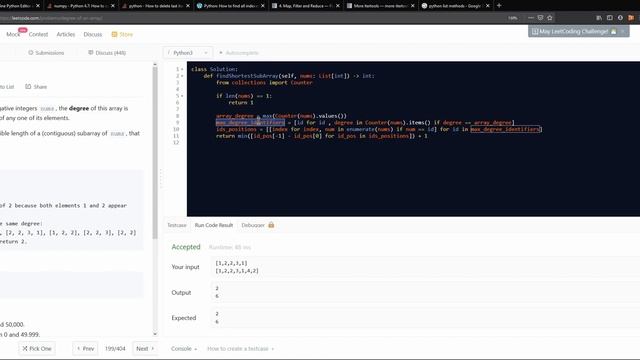Click the description scrollbar down arrow
Viewport: 640px width, 360px height.
[155, 334]
